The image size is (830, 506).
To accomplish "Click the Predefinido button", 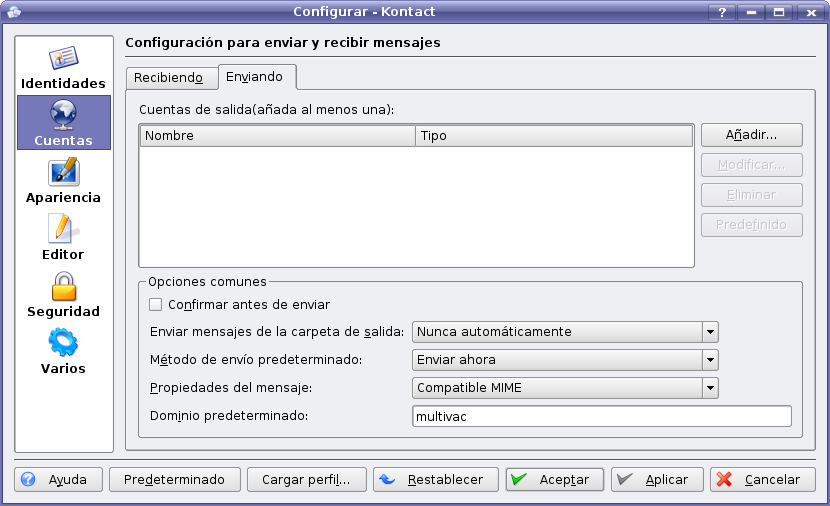I will click(752, 225).
